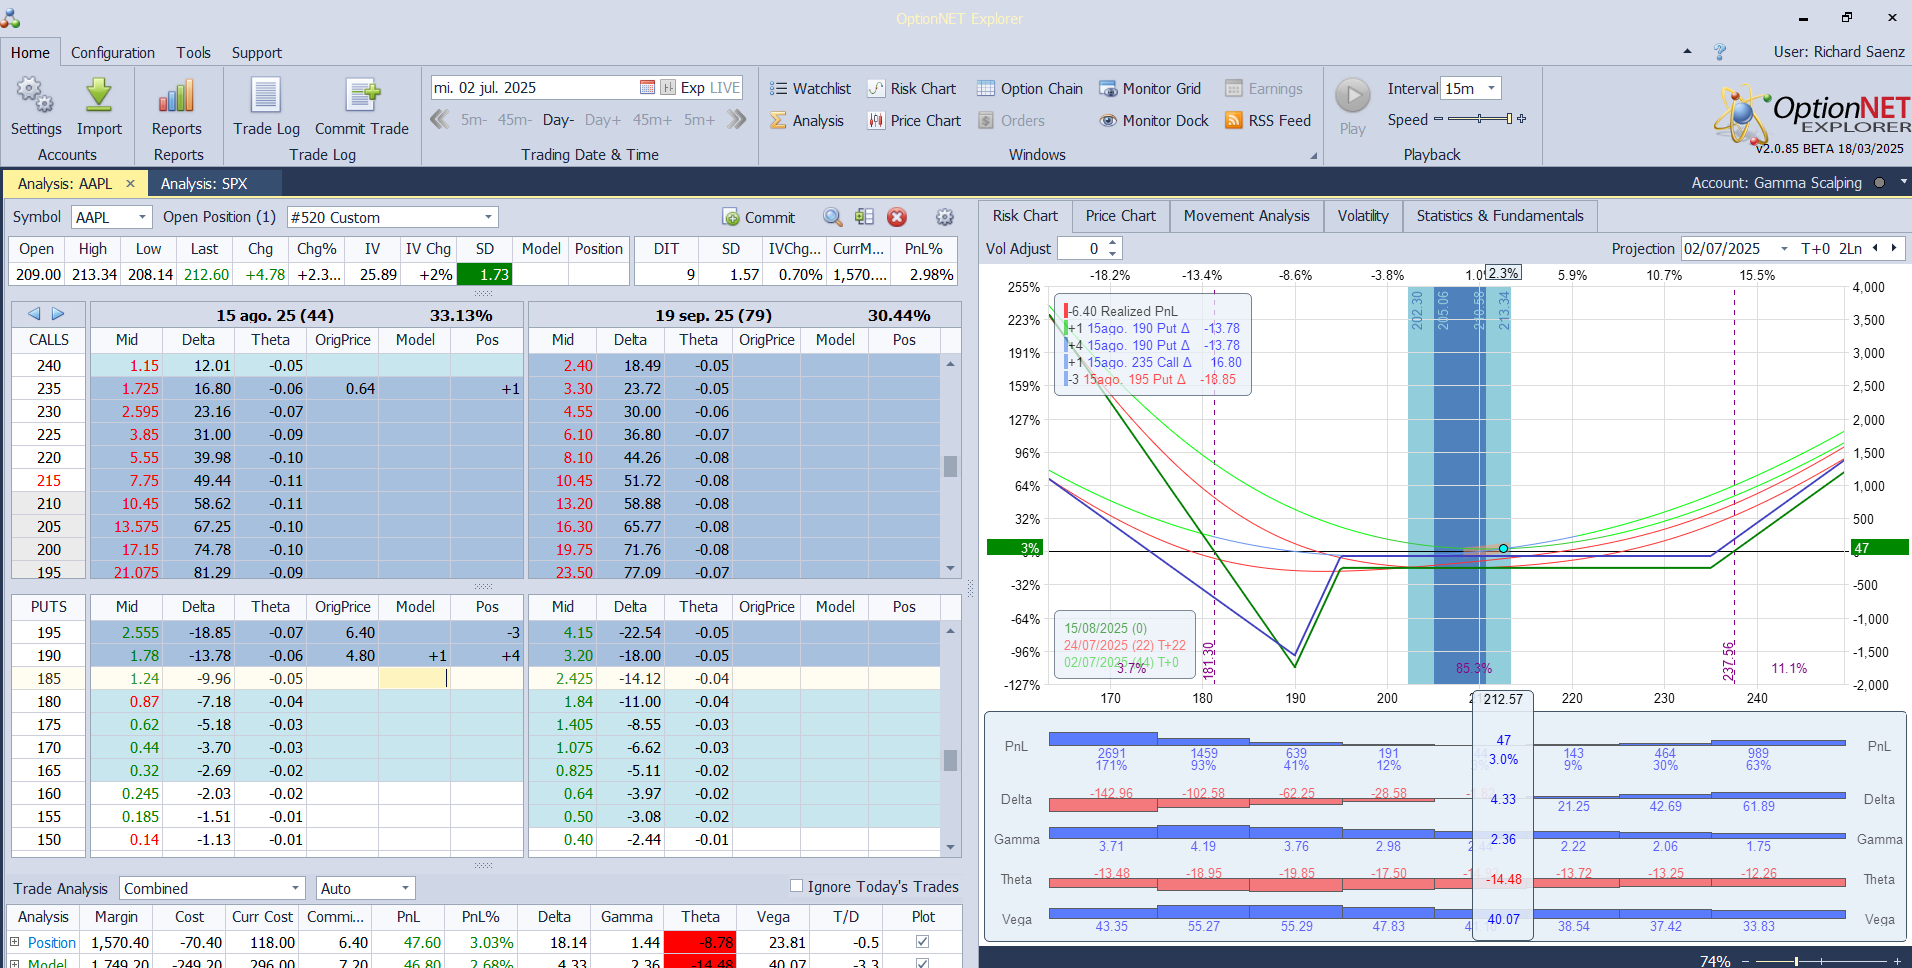
Task: Step forward with the double right chevron
Action: point(737,120)
